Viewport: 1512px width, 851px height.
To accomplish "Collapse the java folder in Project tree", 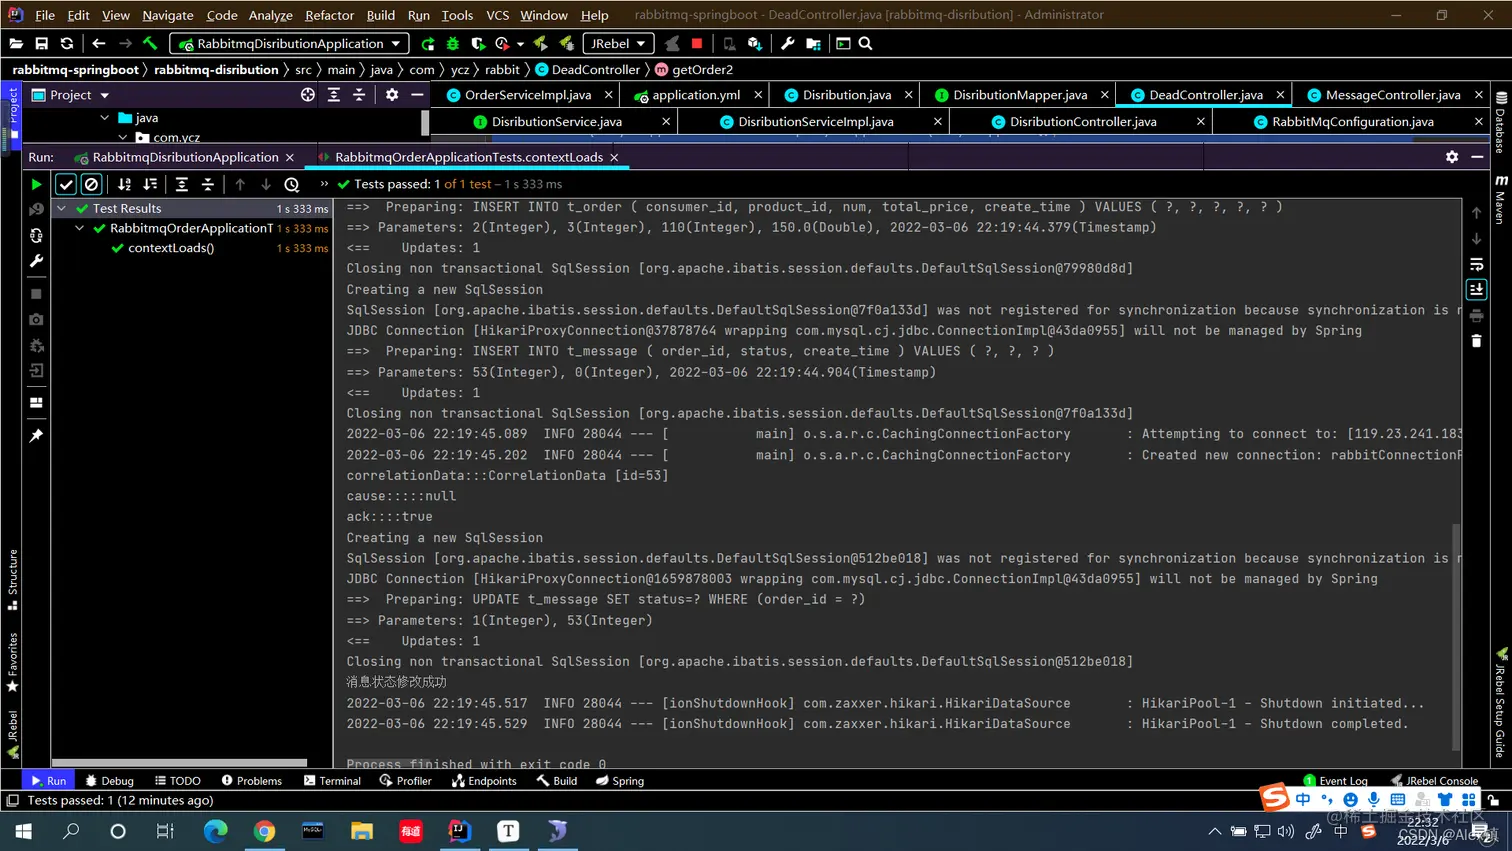I will 104,117.
